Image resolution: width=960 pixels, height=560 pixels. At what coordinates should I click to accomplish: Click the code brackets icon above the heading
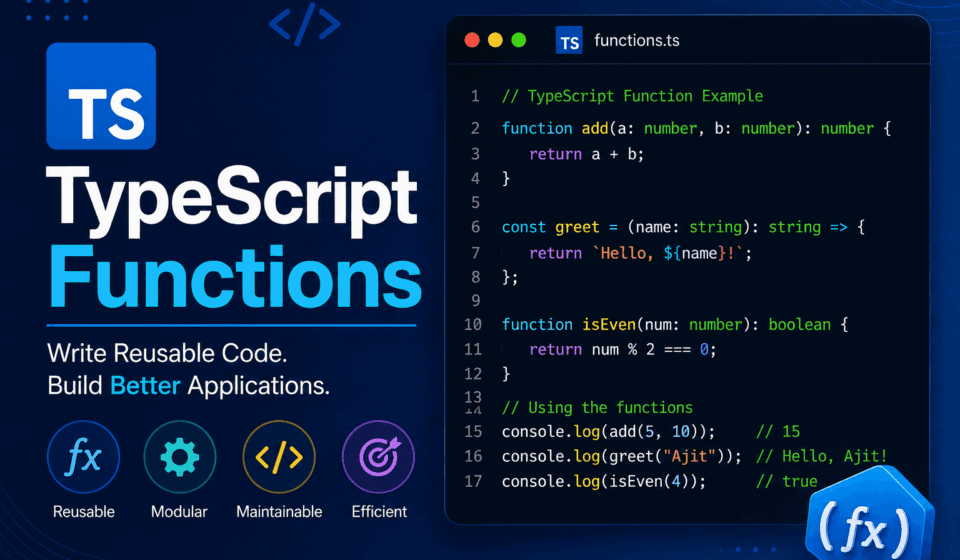[x=304, y=24]
